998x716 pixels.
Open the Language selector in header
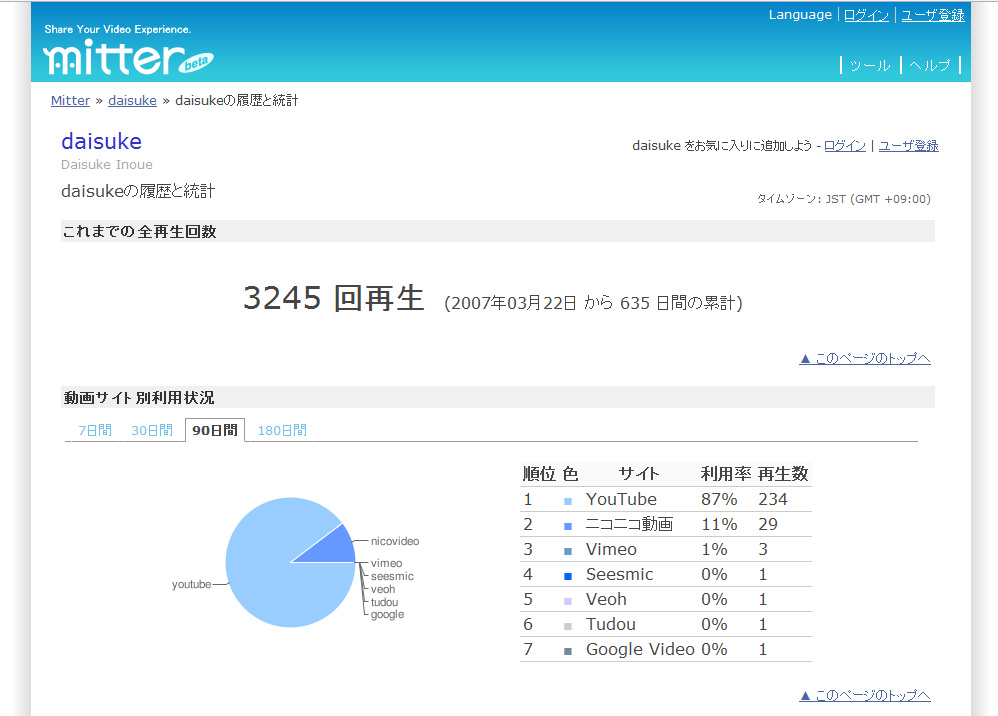799,15
